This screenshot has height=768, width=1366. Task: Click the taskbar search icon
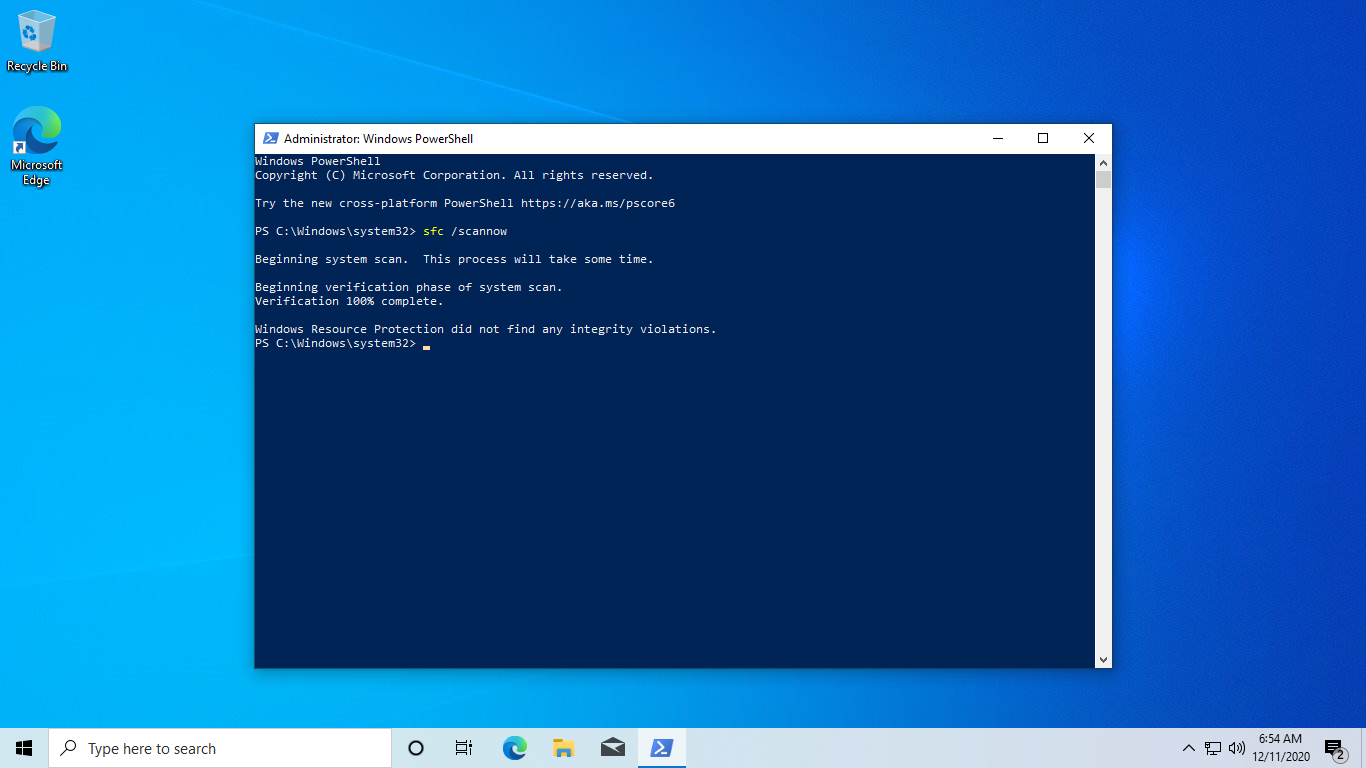click(68, 748)
